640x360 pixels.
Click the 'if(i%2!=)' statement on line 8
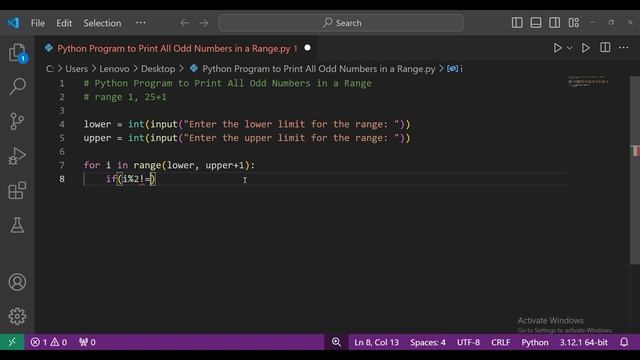(131, 179)
